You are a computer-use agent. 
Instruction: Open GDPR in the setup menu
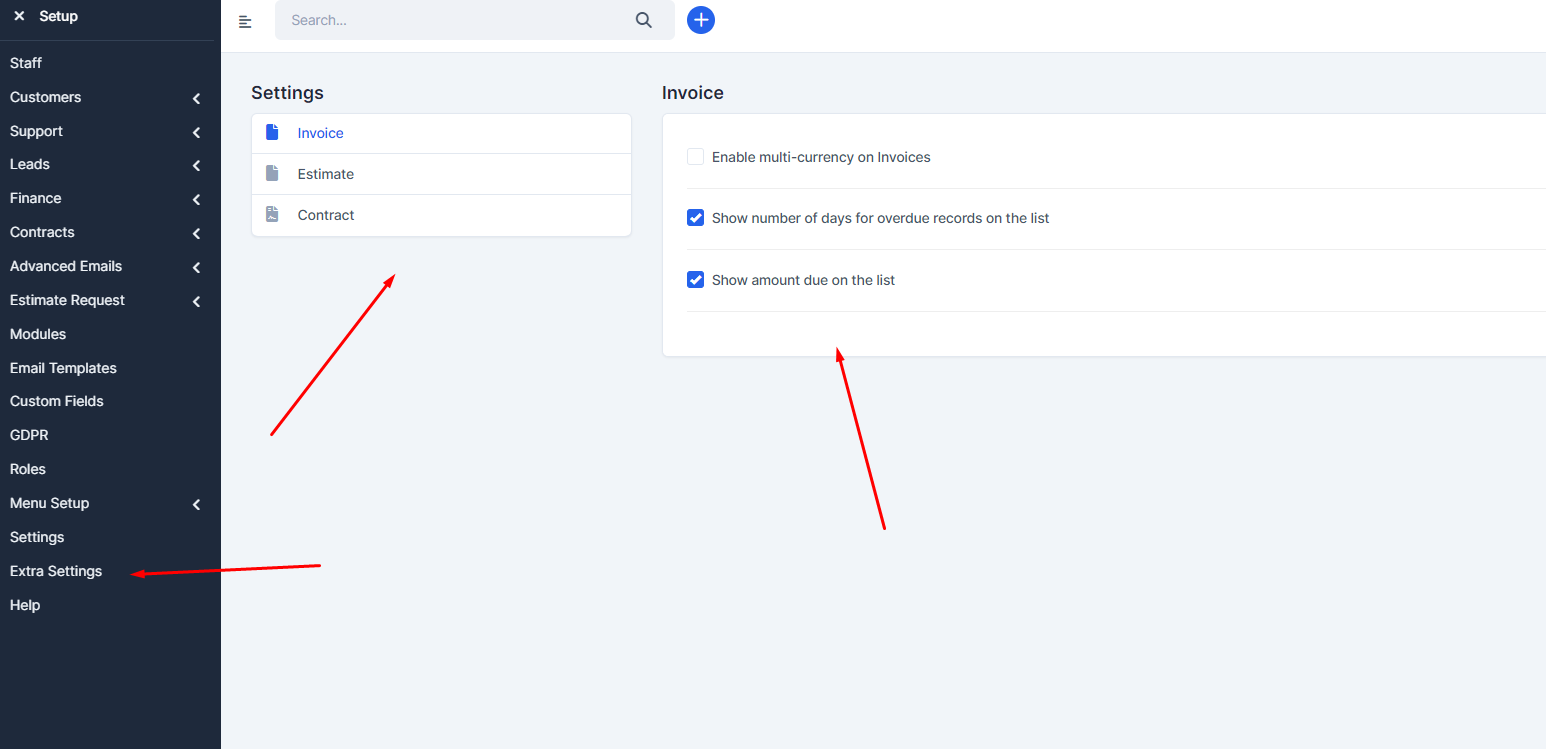(x=29, y=435)
